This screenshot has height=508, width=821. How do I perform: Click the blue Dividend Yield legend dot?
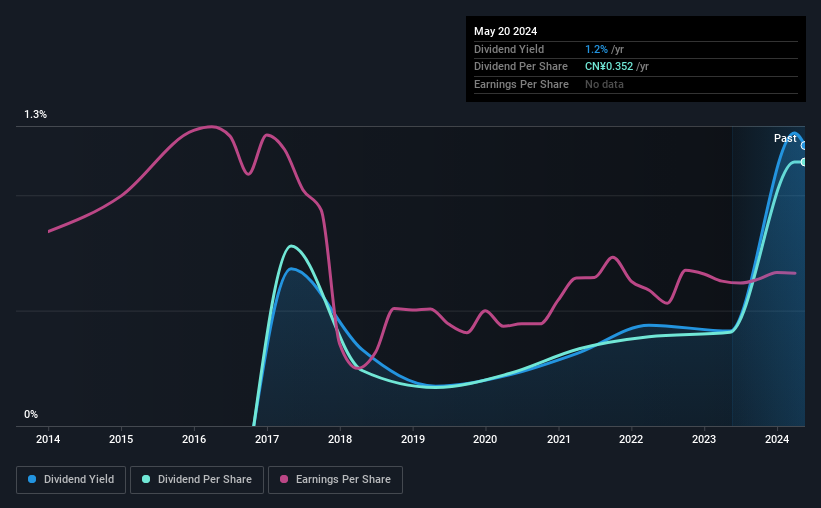click(32, 479)
